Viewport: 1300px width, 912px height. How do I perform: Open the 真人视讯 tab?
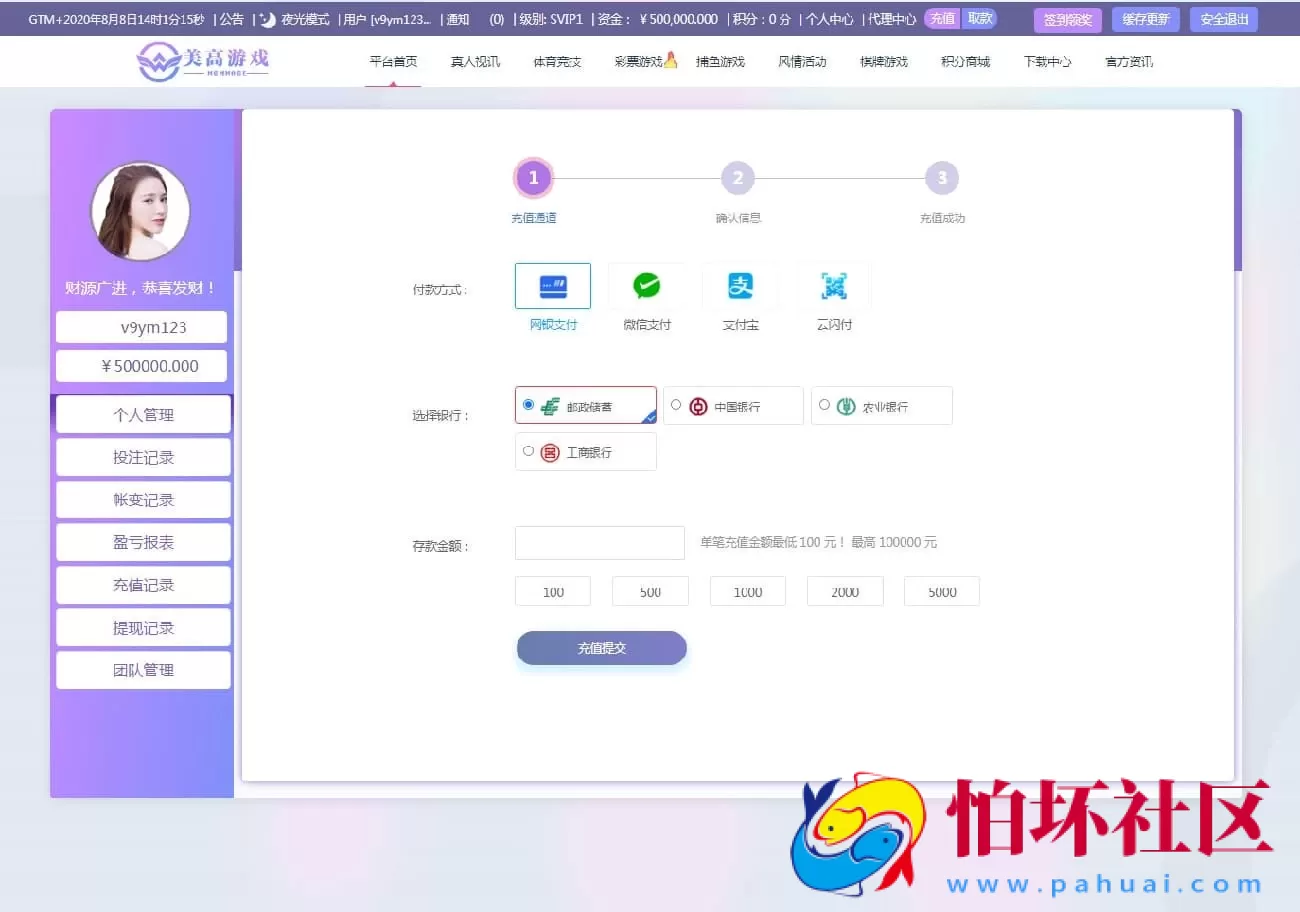coord(475,61)
